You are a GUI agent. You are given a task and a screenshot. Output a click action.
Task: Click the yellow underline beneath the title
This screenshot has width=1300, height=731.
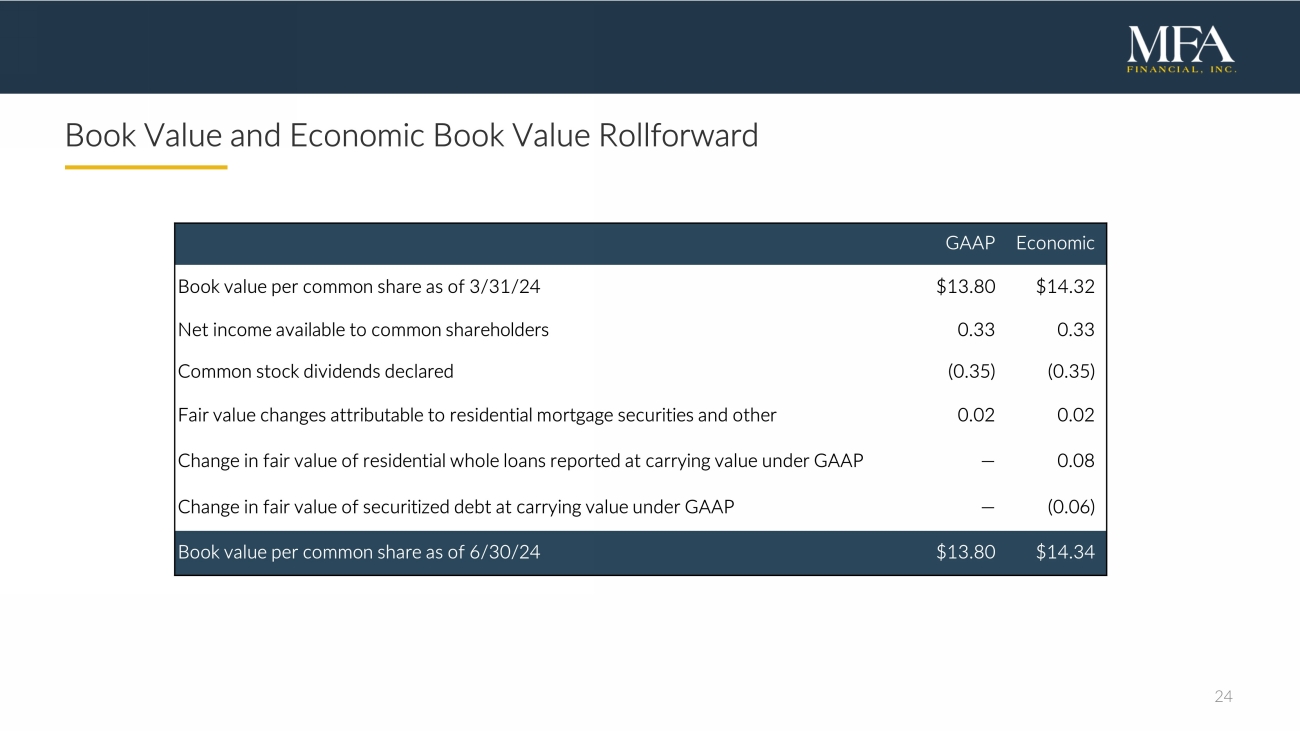146,167
